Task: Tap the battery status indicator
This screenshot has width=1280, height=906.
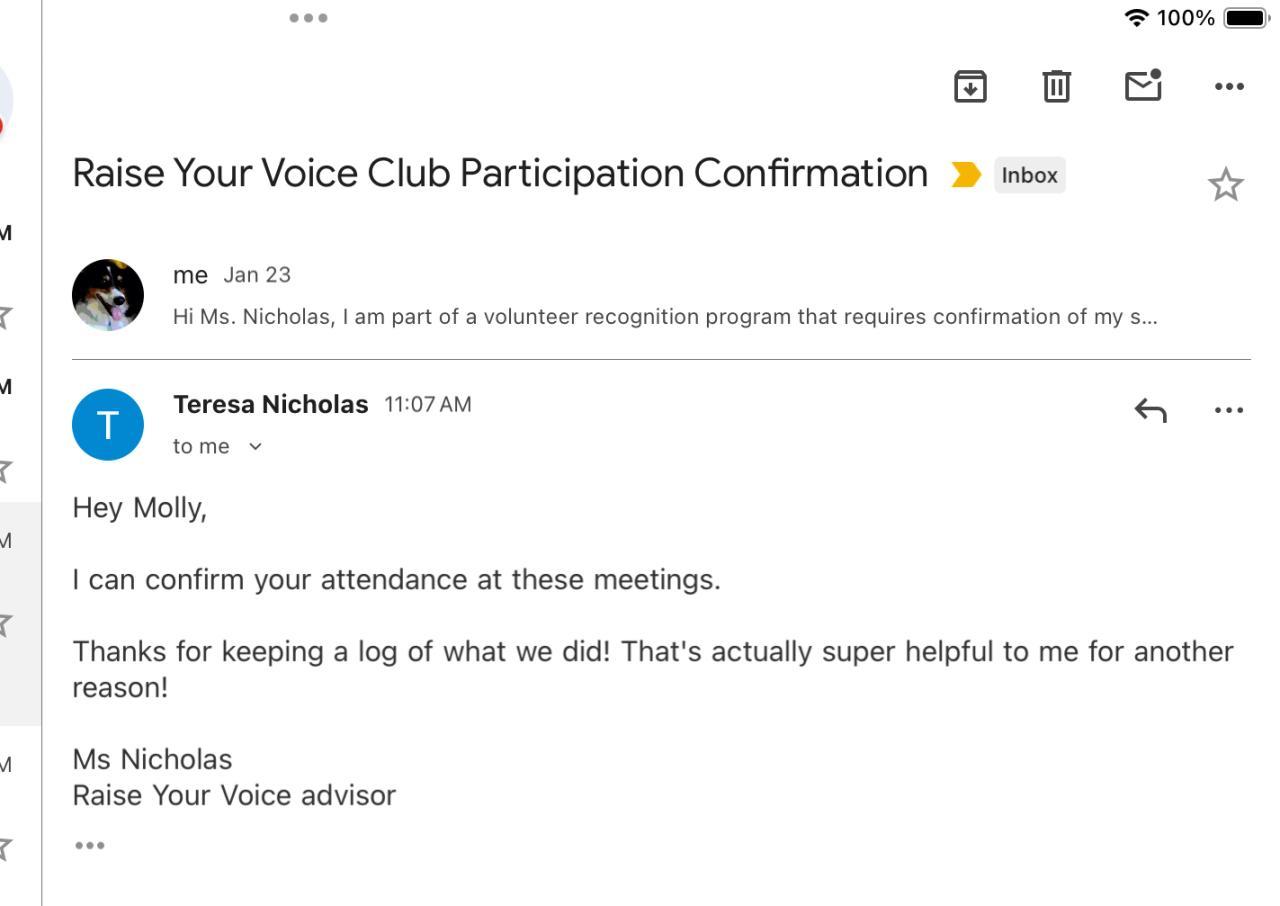Action: point(1245,18)
